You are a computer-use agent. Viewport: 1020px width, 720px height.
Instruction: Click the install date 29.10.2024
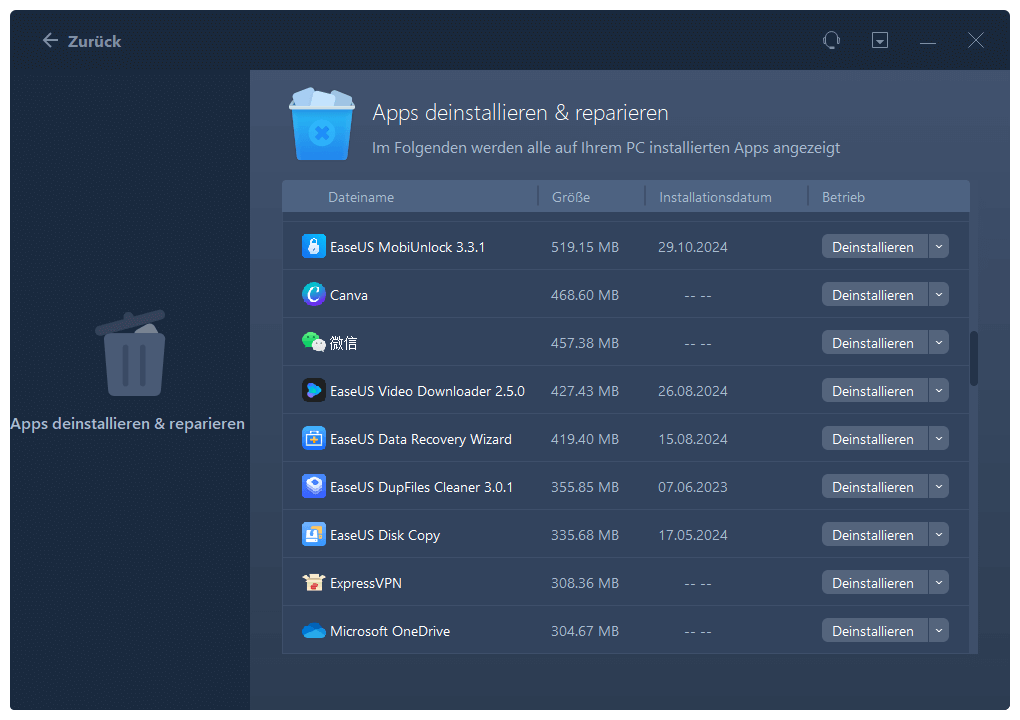coord(693,247)
